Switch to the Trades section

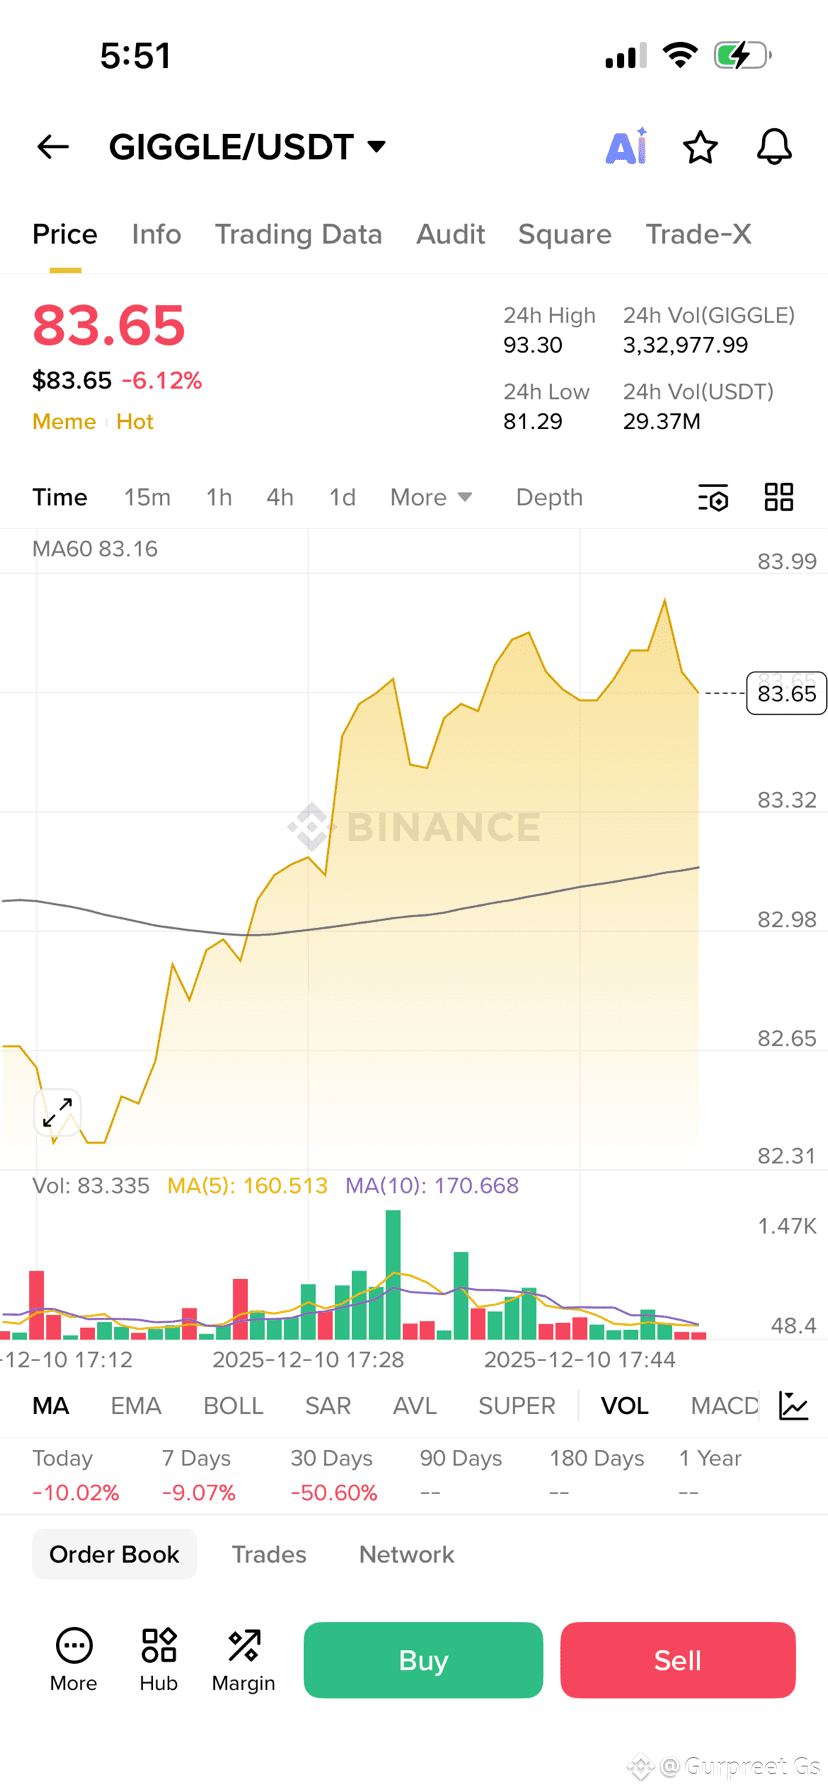[x=269, y=1554]
